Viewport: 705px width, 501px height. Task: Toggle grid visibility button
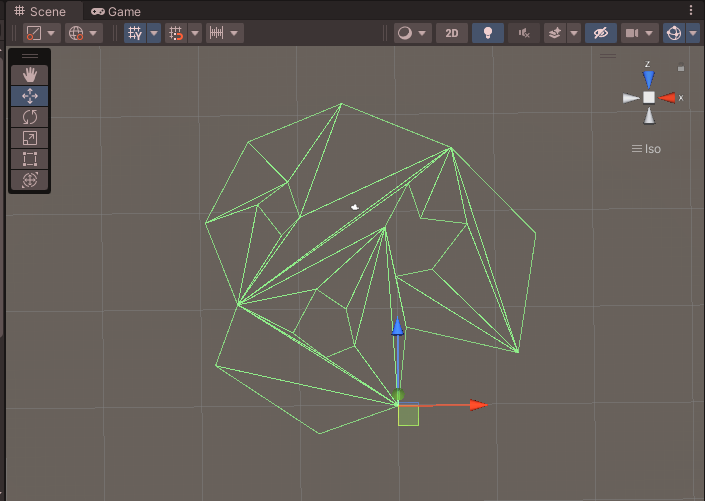point(135,33)
